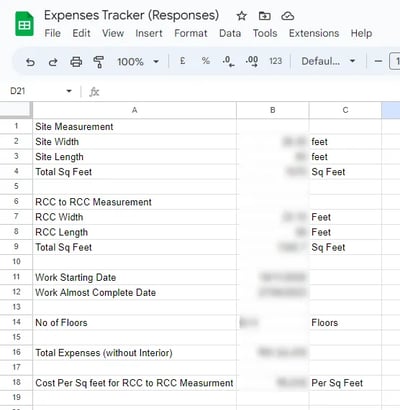Open the Tools menu
Screen dimensions: 400x410
coord(265,33)
